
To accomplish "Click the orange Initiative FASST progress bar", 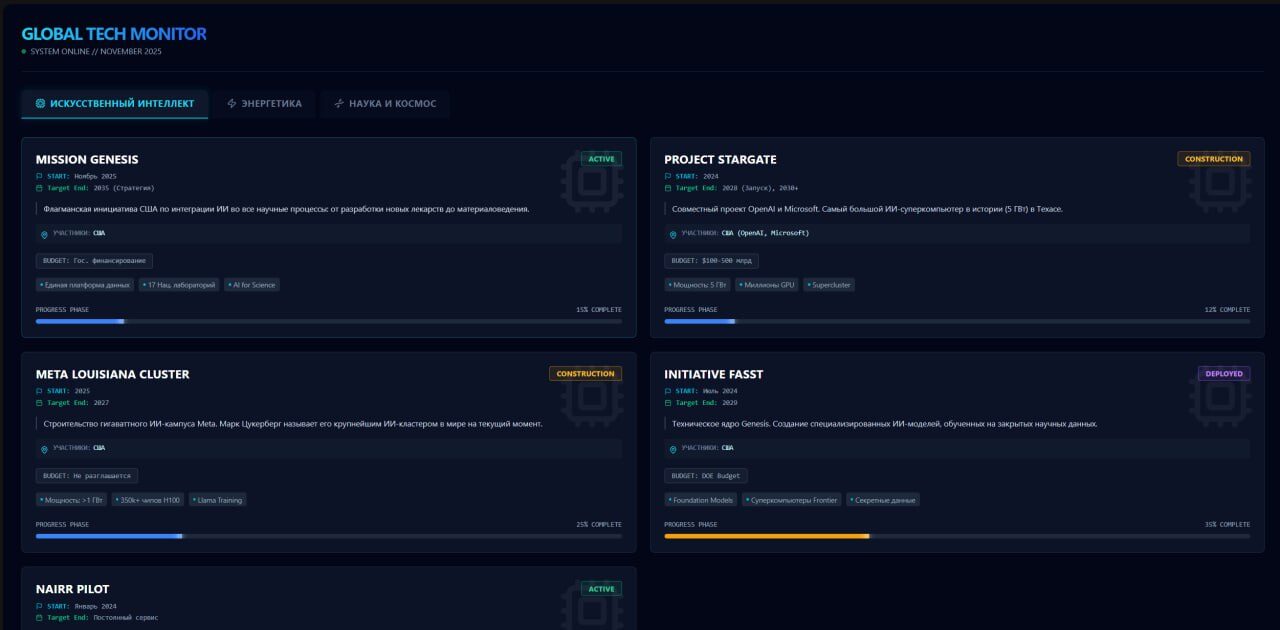I will 767,536.
